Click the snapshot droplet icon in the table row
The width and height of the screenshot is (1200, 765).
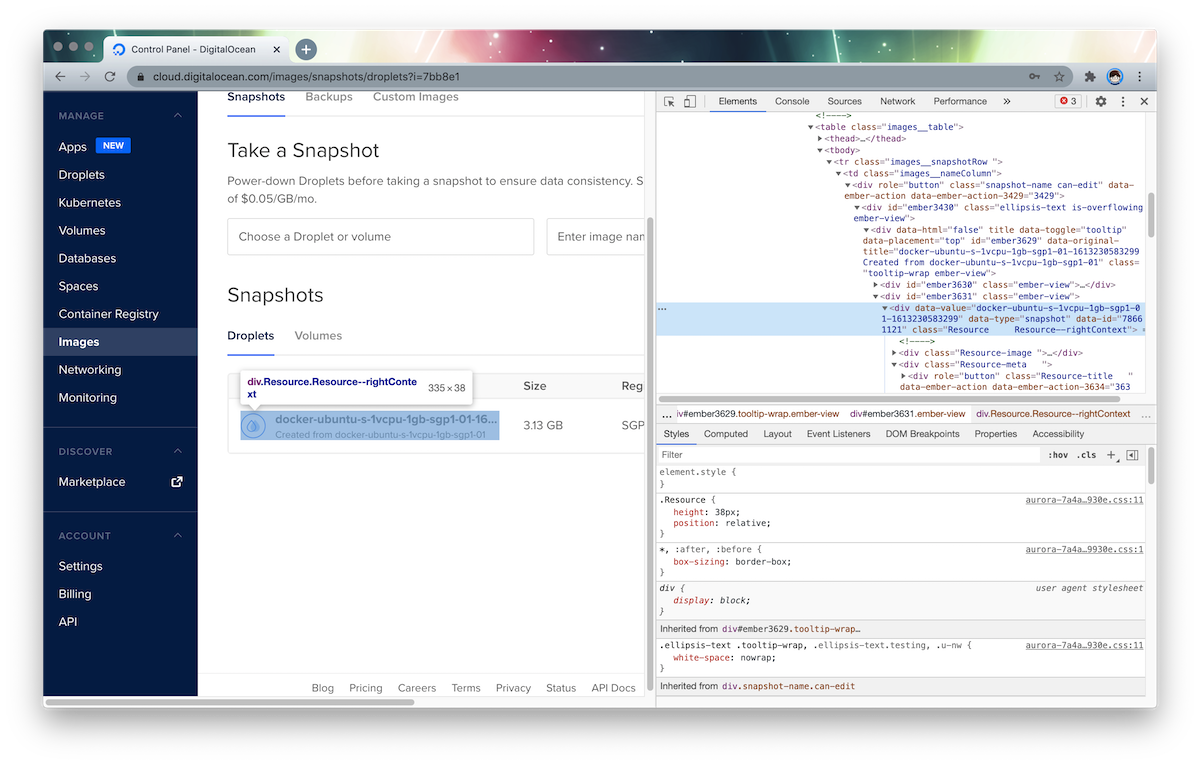pos(254,425)
